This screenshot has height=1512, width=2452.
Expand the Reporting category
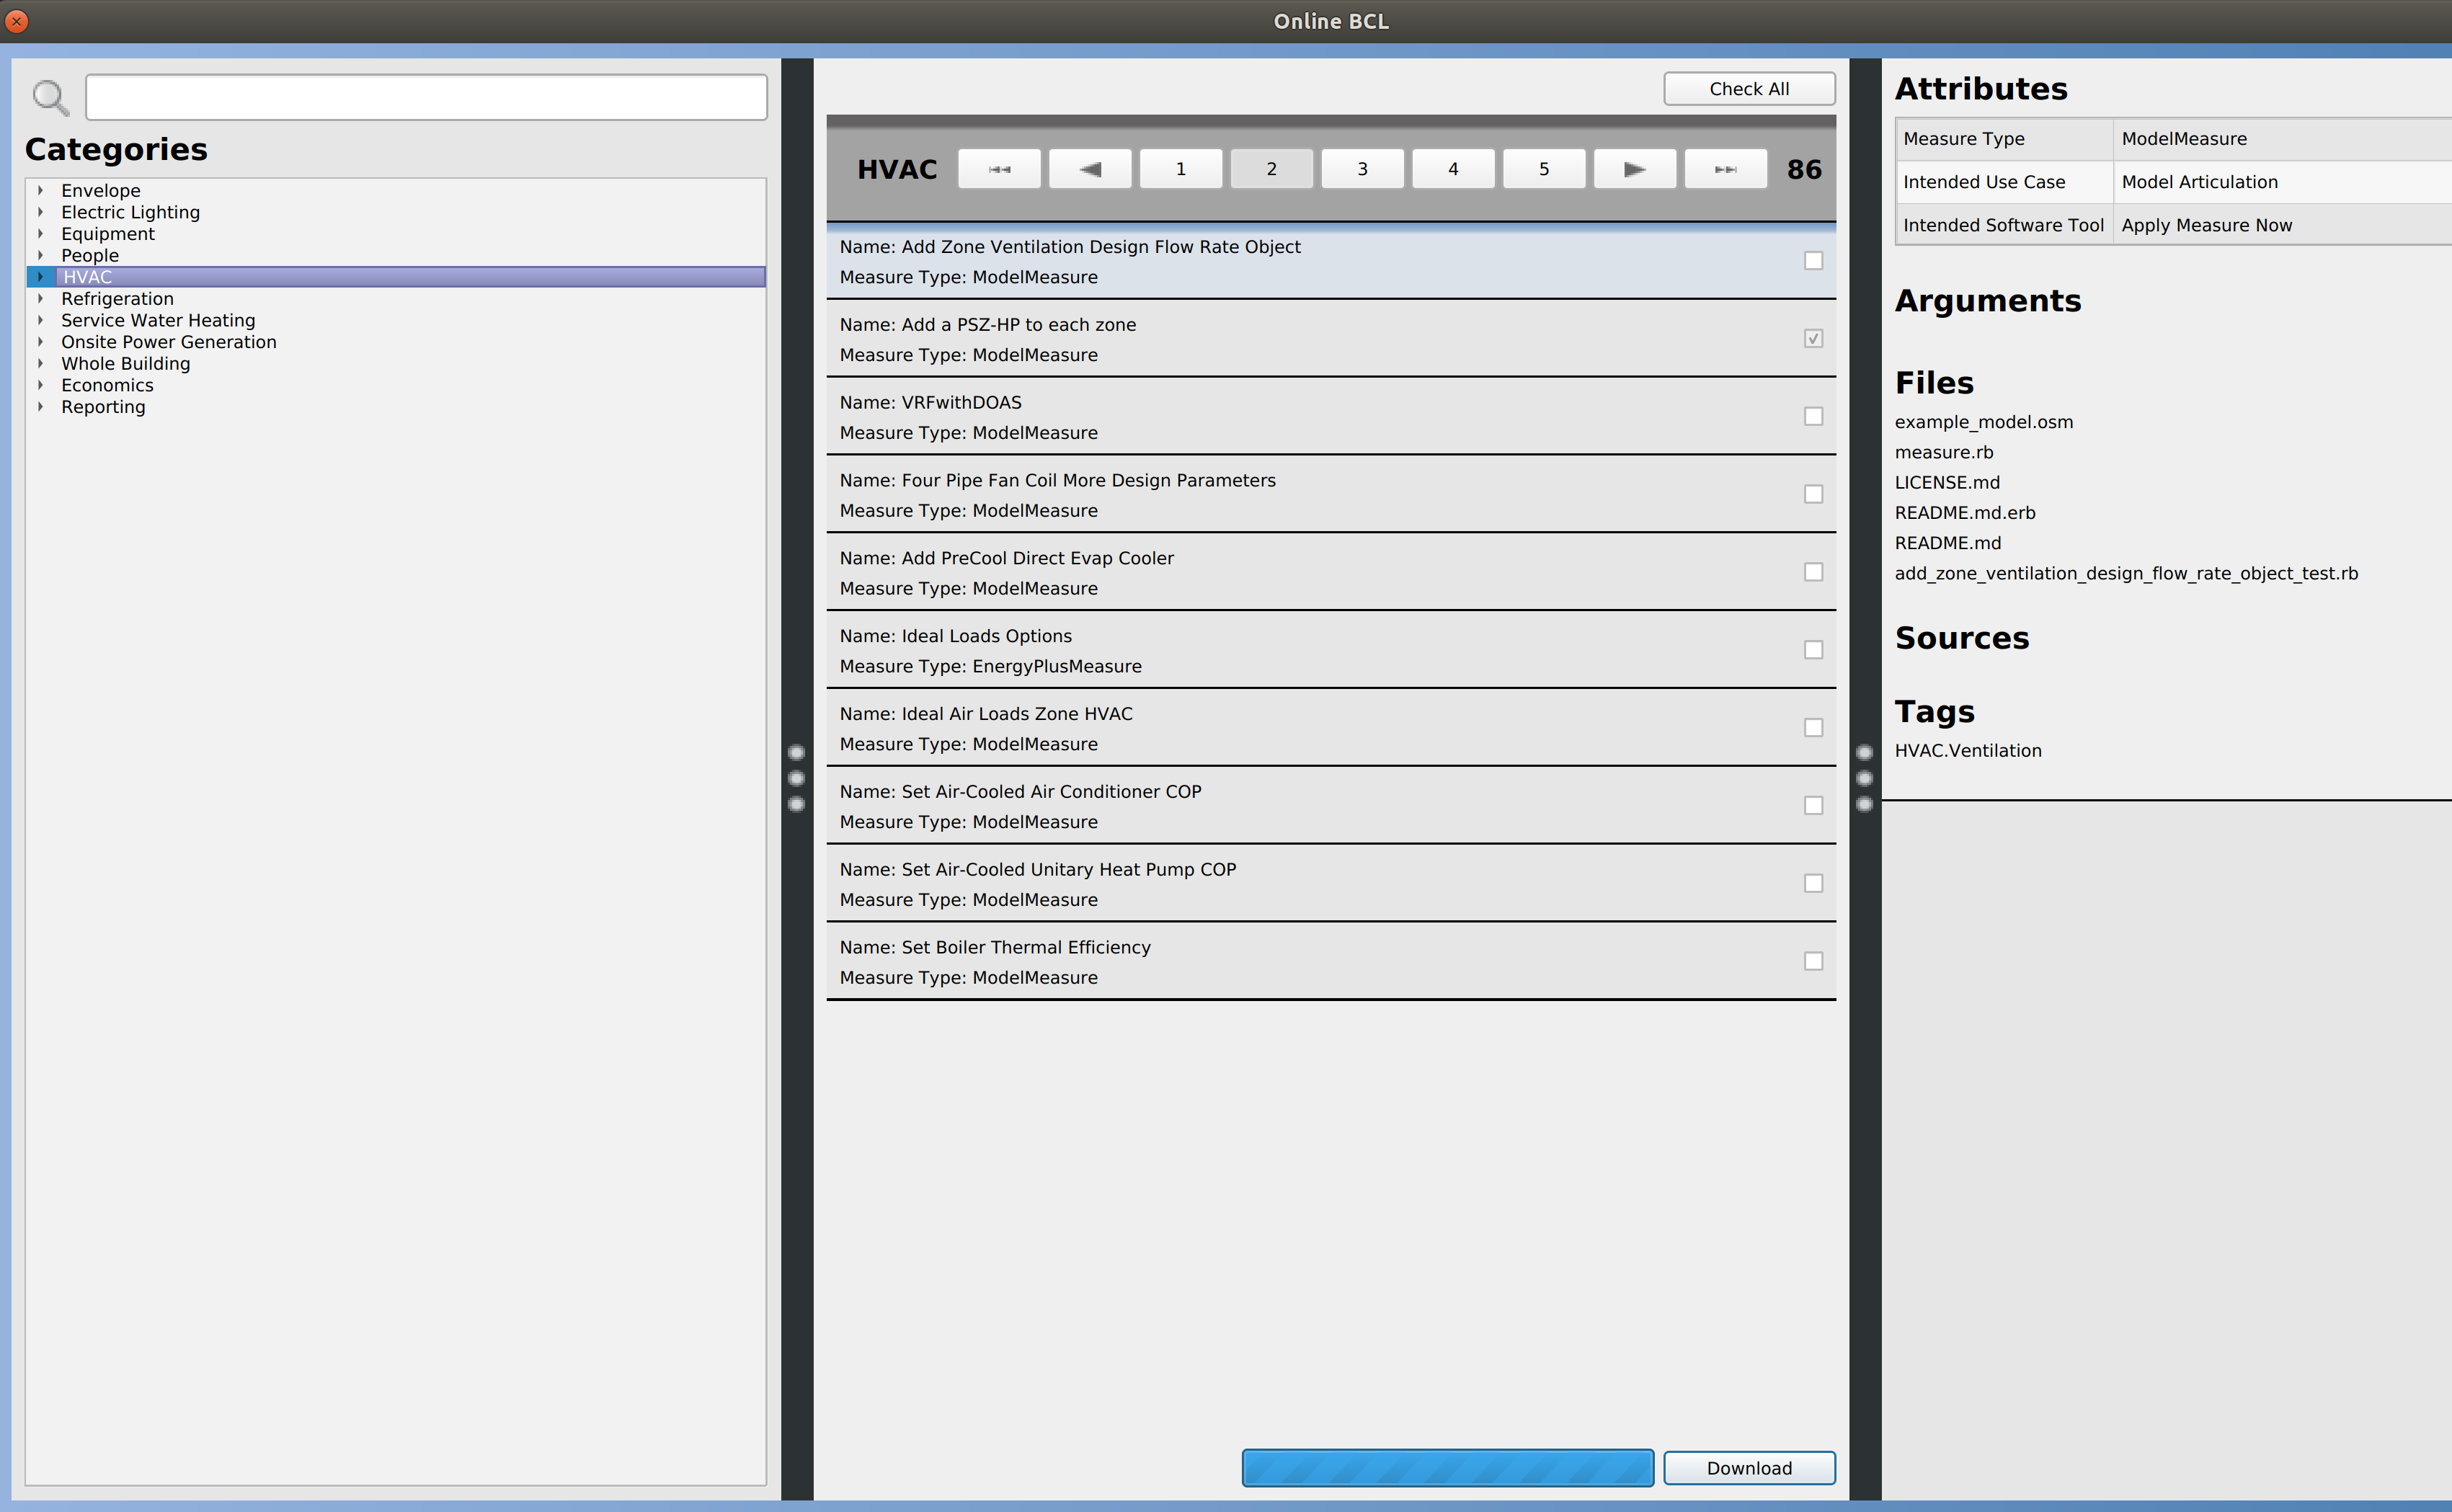[40, 407]
